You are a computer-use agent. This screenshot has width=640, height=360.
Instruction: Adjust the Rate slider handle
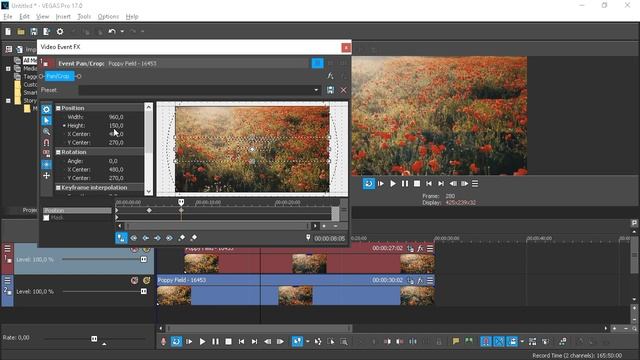(x=94, y=339)
